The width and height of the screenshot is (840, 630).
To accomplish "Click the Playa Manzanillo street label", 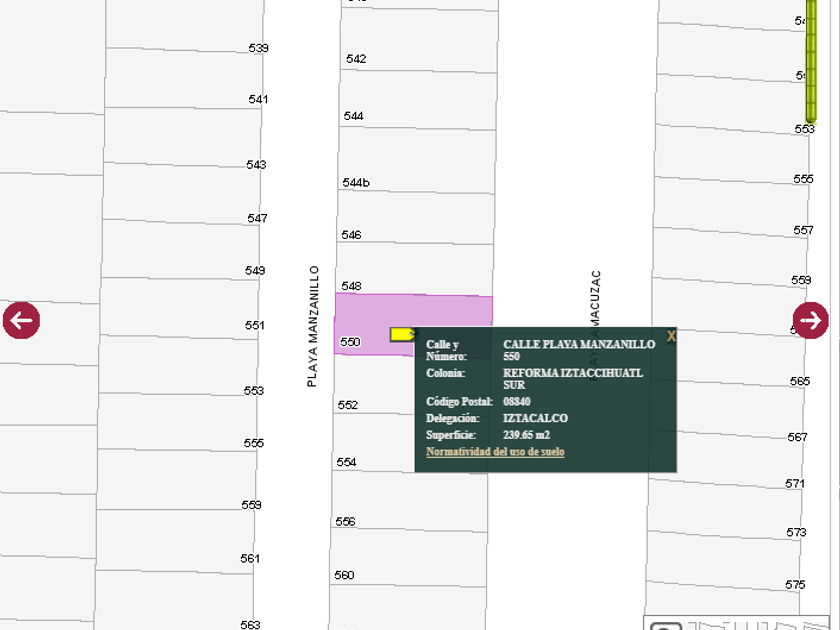I will click(x=313, y=326).
